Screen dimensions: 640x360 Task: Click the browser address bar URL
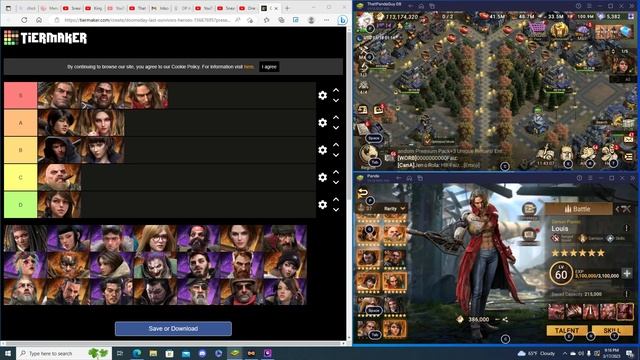point(147,20)
